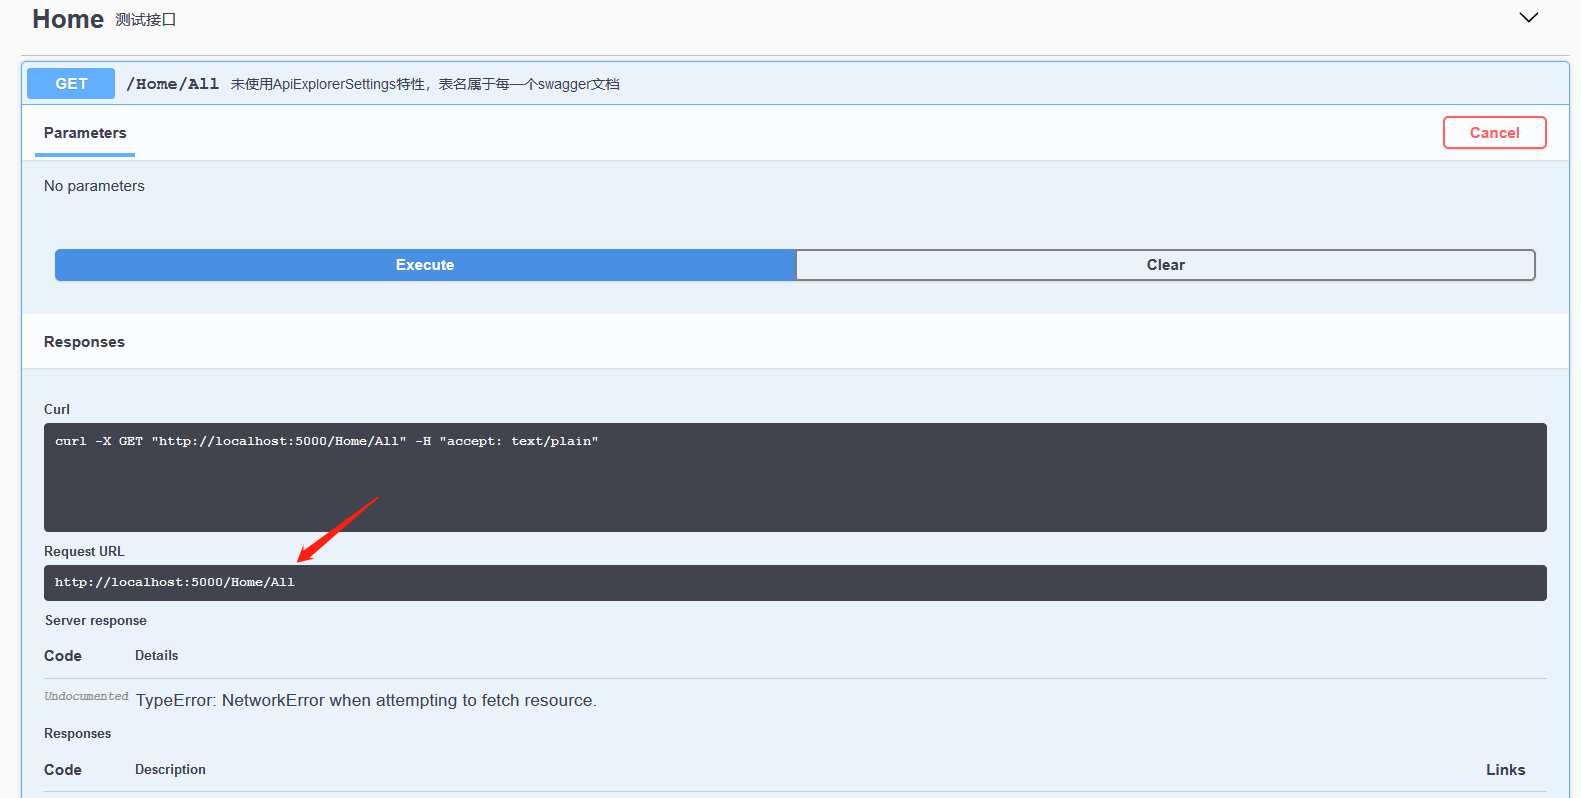This screenshot has width=1581, height=798.
Task: Select the Parameters tab
Action: pyautogui.click(x=85, y=133)
